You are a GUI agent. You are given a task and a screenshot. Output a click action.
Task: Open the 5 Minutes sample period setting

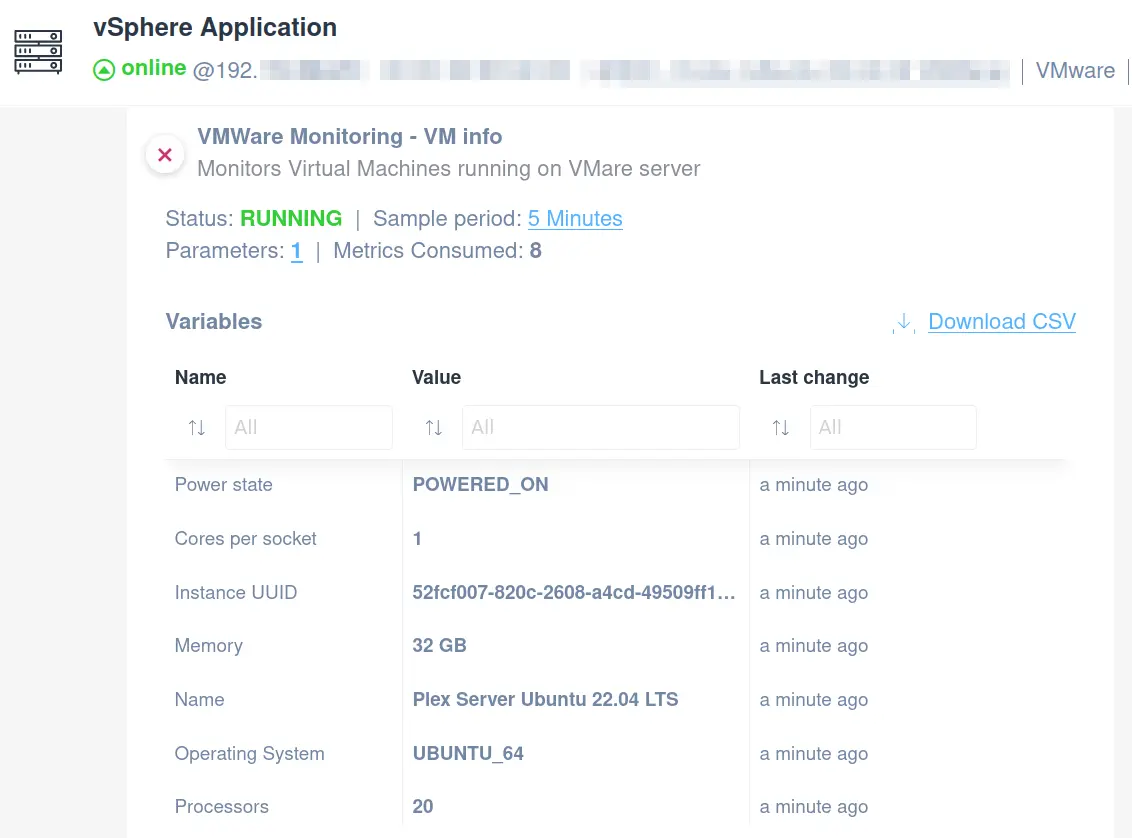pos(575,218)
